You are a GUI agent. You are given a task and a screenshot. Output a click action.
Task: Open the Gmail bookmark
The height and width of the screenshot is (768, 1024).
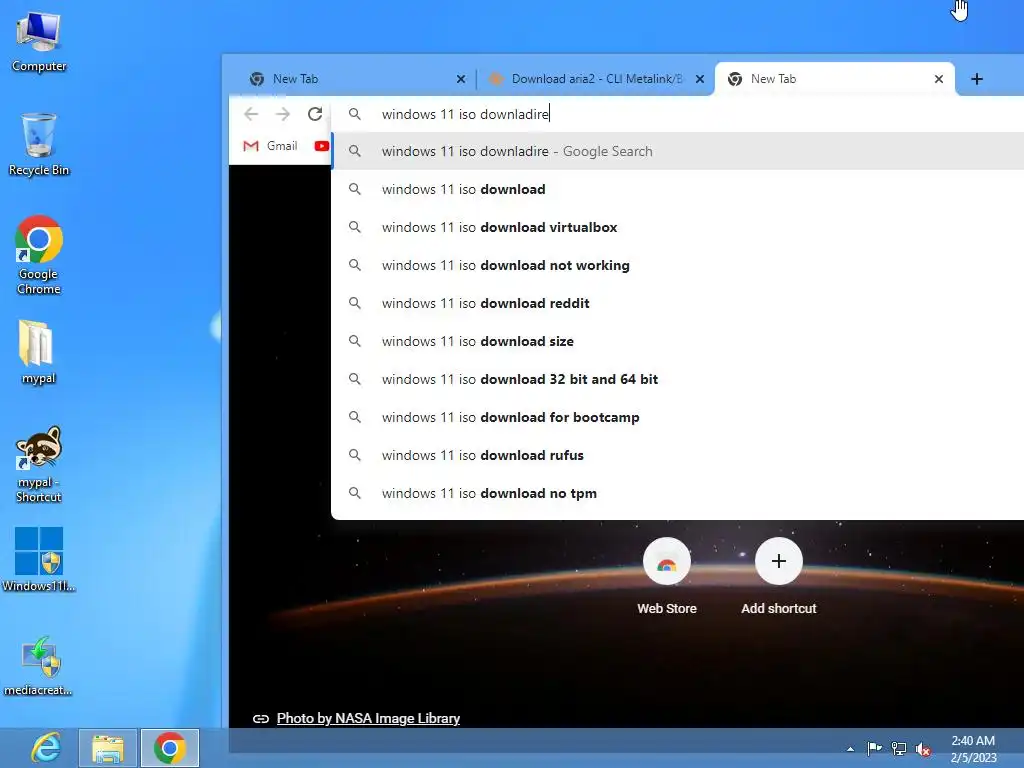270,146
